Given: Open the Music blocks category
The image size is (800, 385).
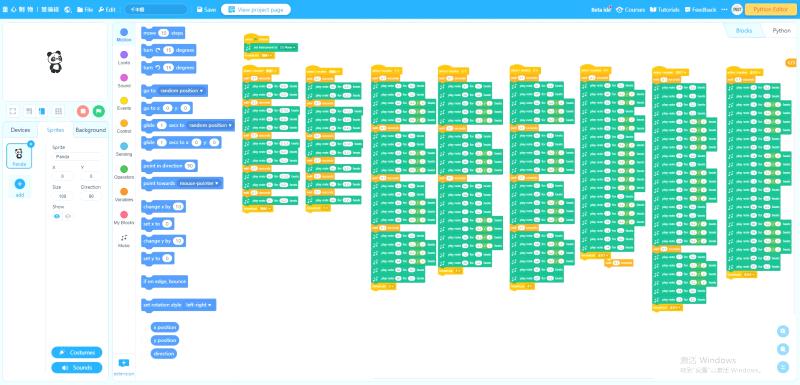Looking at the screenshot, I should coord(124,241).
